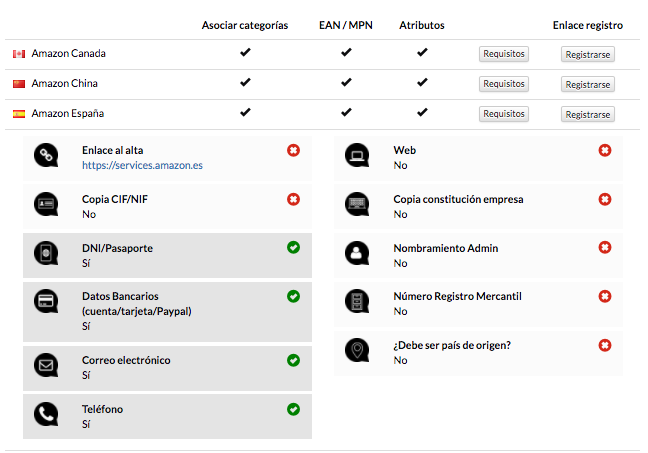Click the green check next to Correo electrónico
Image resolution: width=648 pixels, height=453 pixels.
293,360
